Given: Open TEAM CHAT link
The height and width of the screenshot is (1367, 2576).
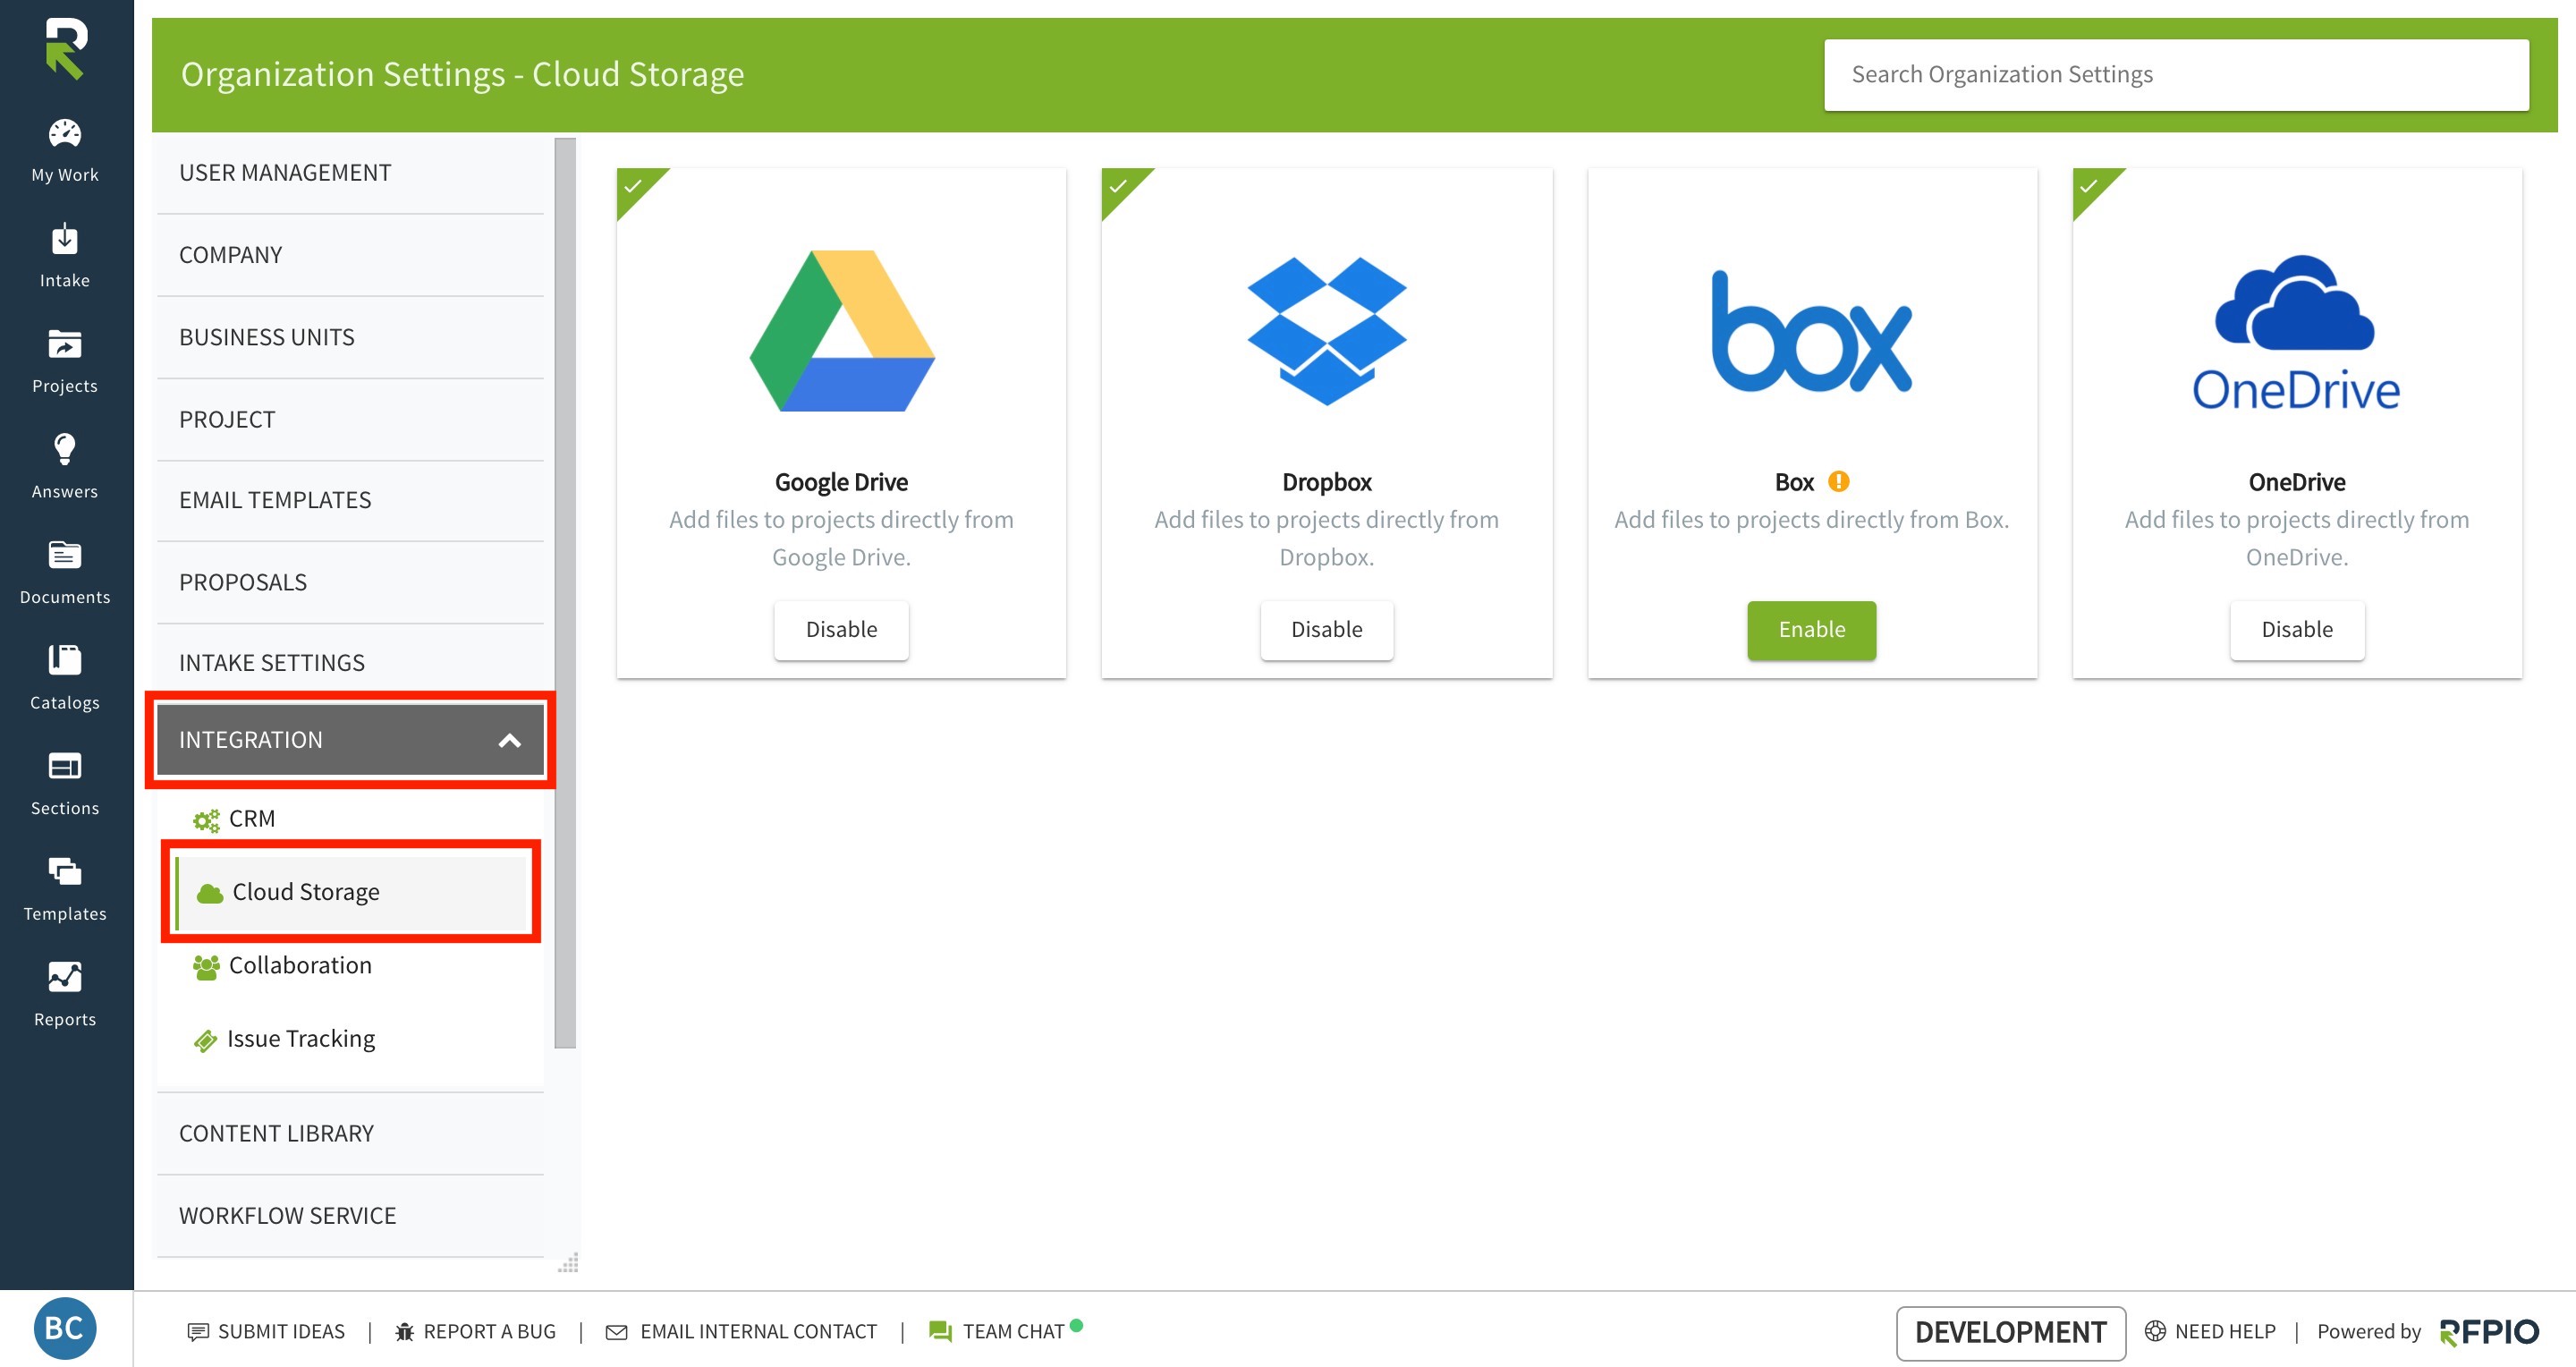Looking at the screenshot, I should [x=1013, y=1332].
